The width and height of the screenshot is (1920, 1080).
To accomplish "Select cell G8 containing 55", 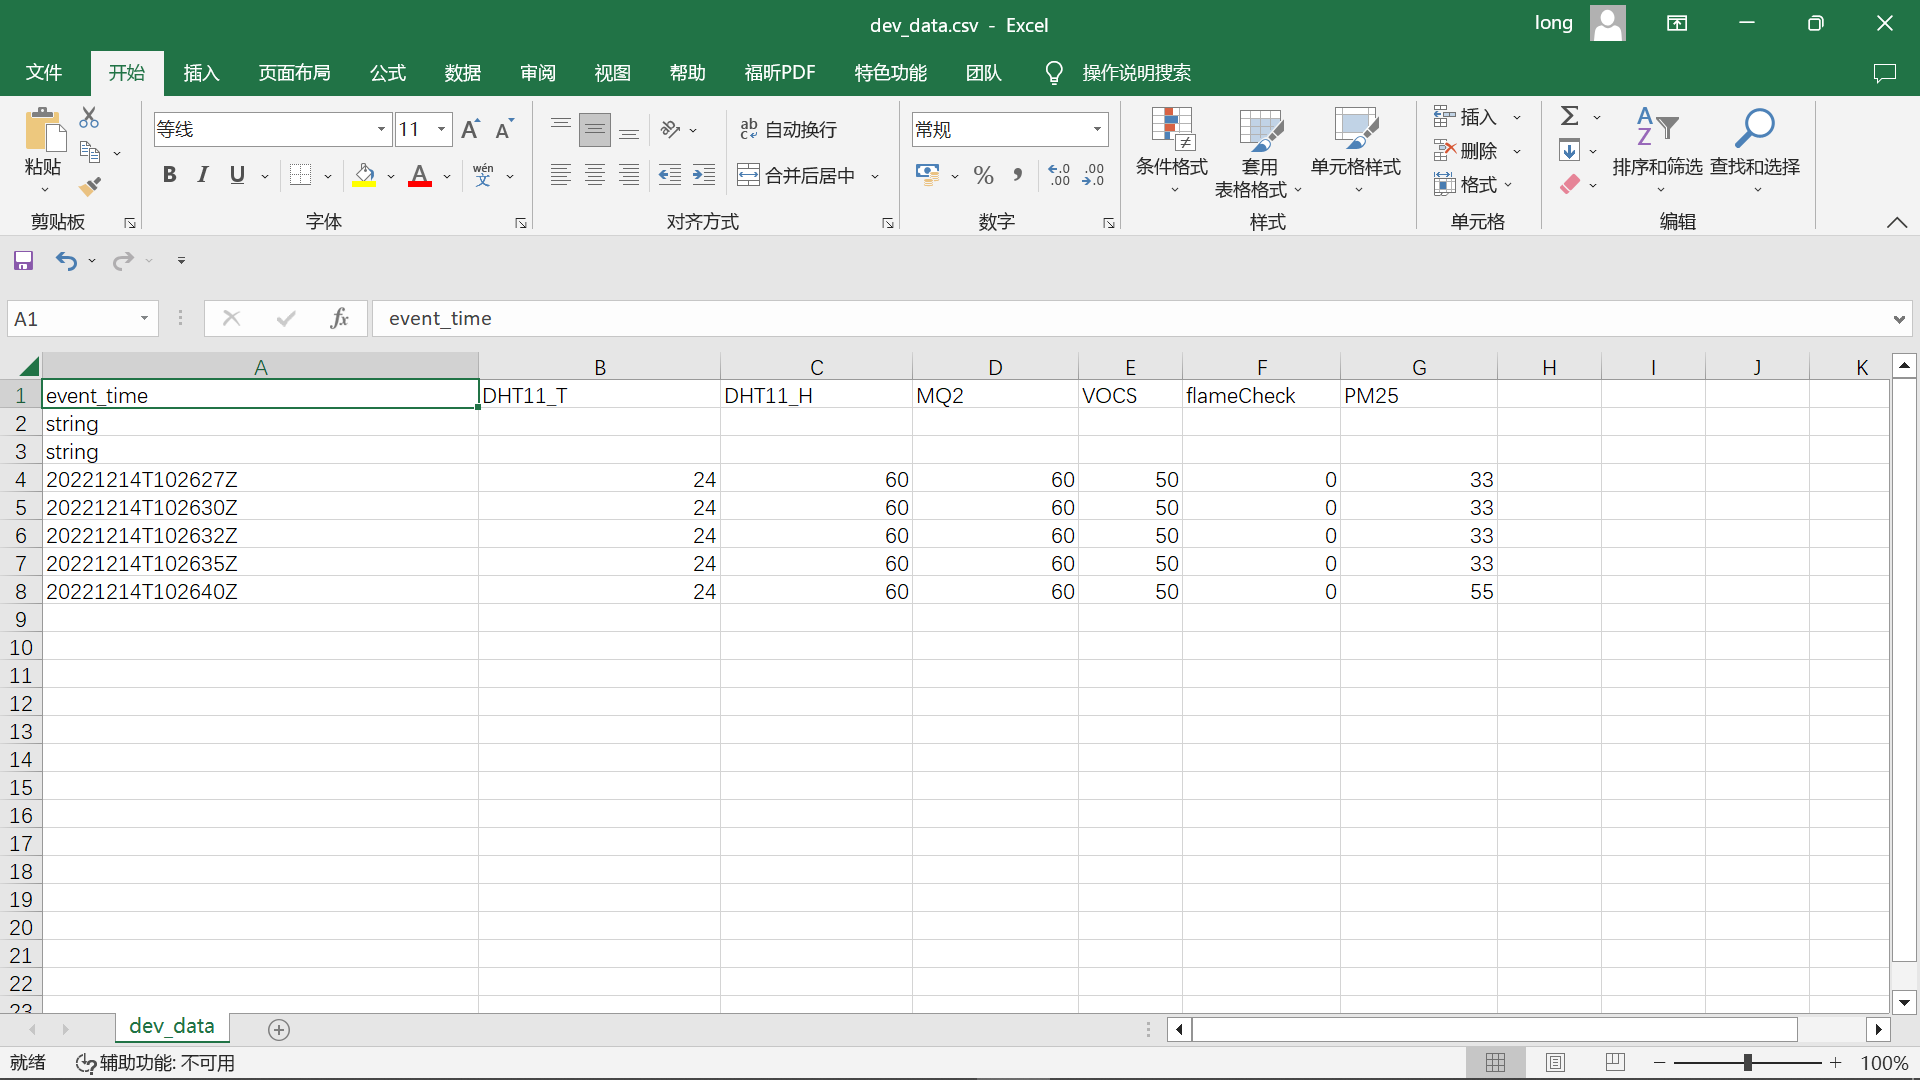I will 1418,591.
